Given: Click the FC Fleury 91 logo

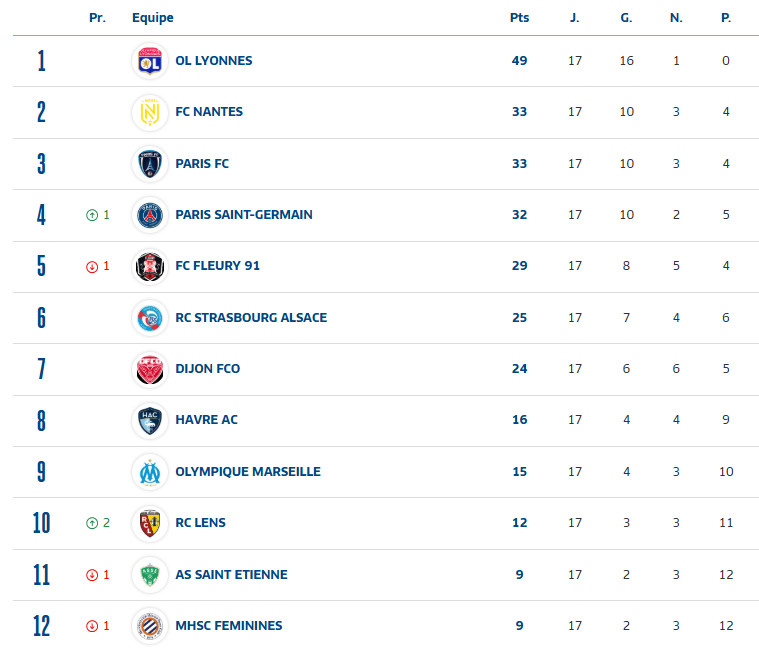Looking at the screenshot, I should tap(150, 266).
